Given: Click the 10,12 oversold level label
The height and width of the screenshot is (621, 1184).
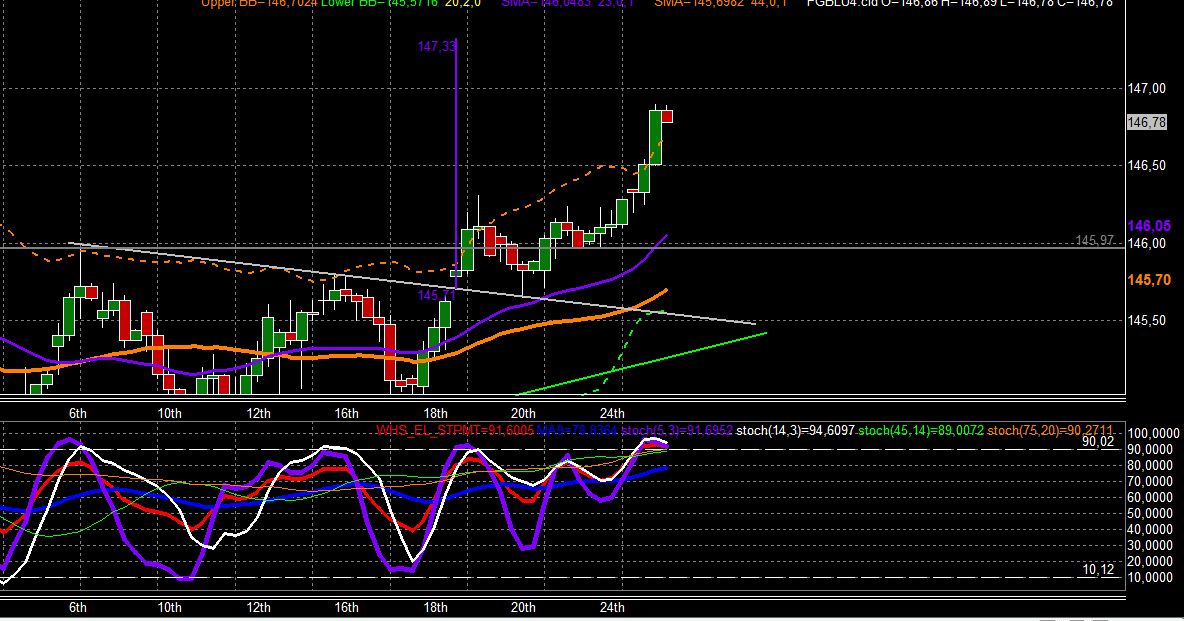Looking at the screenshot, I should [1097, 570].
